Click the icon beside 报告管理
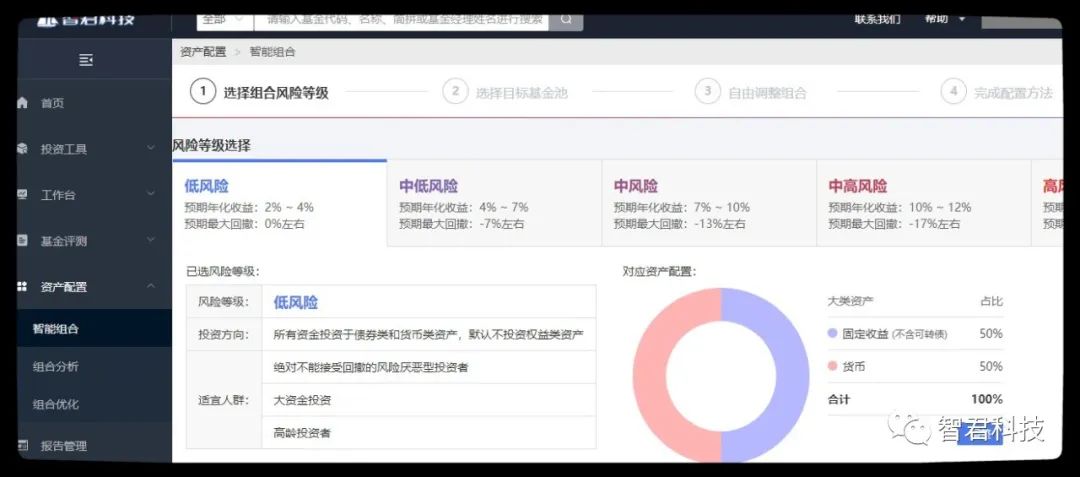1080x477 pixels. [x=23, y=445]
